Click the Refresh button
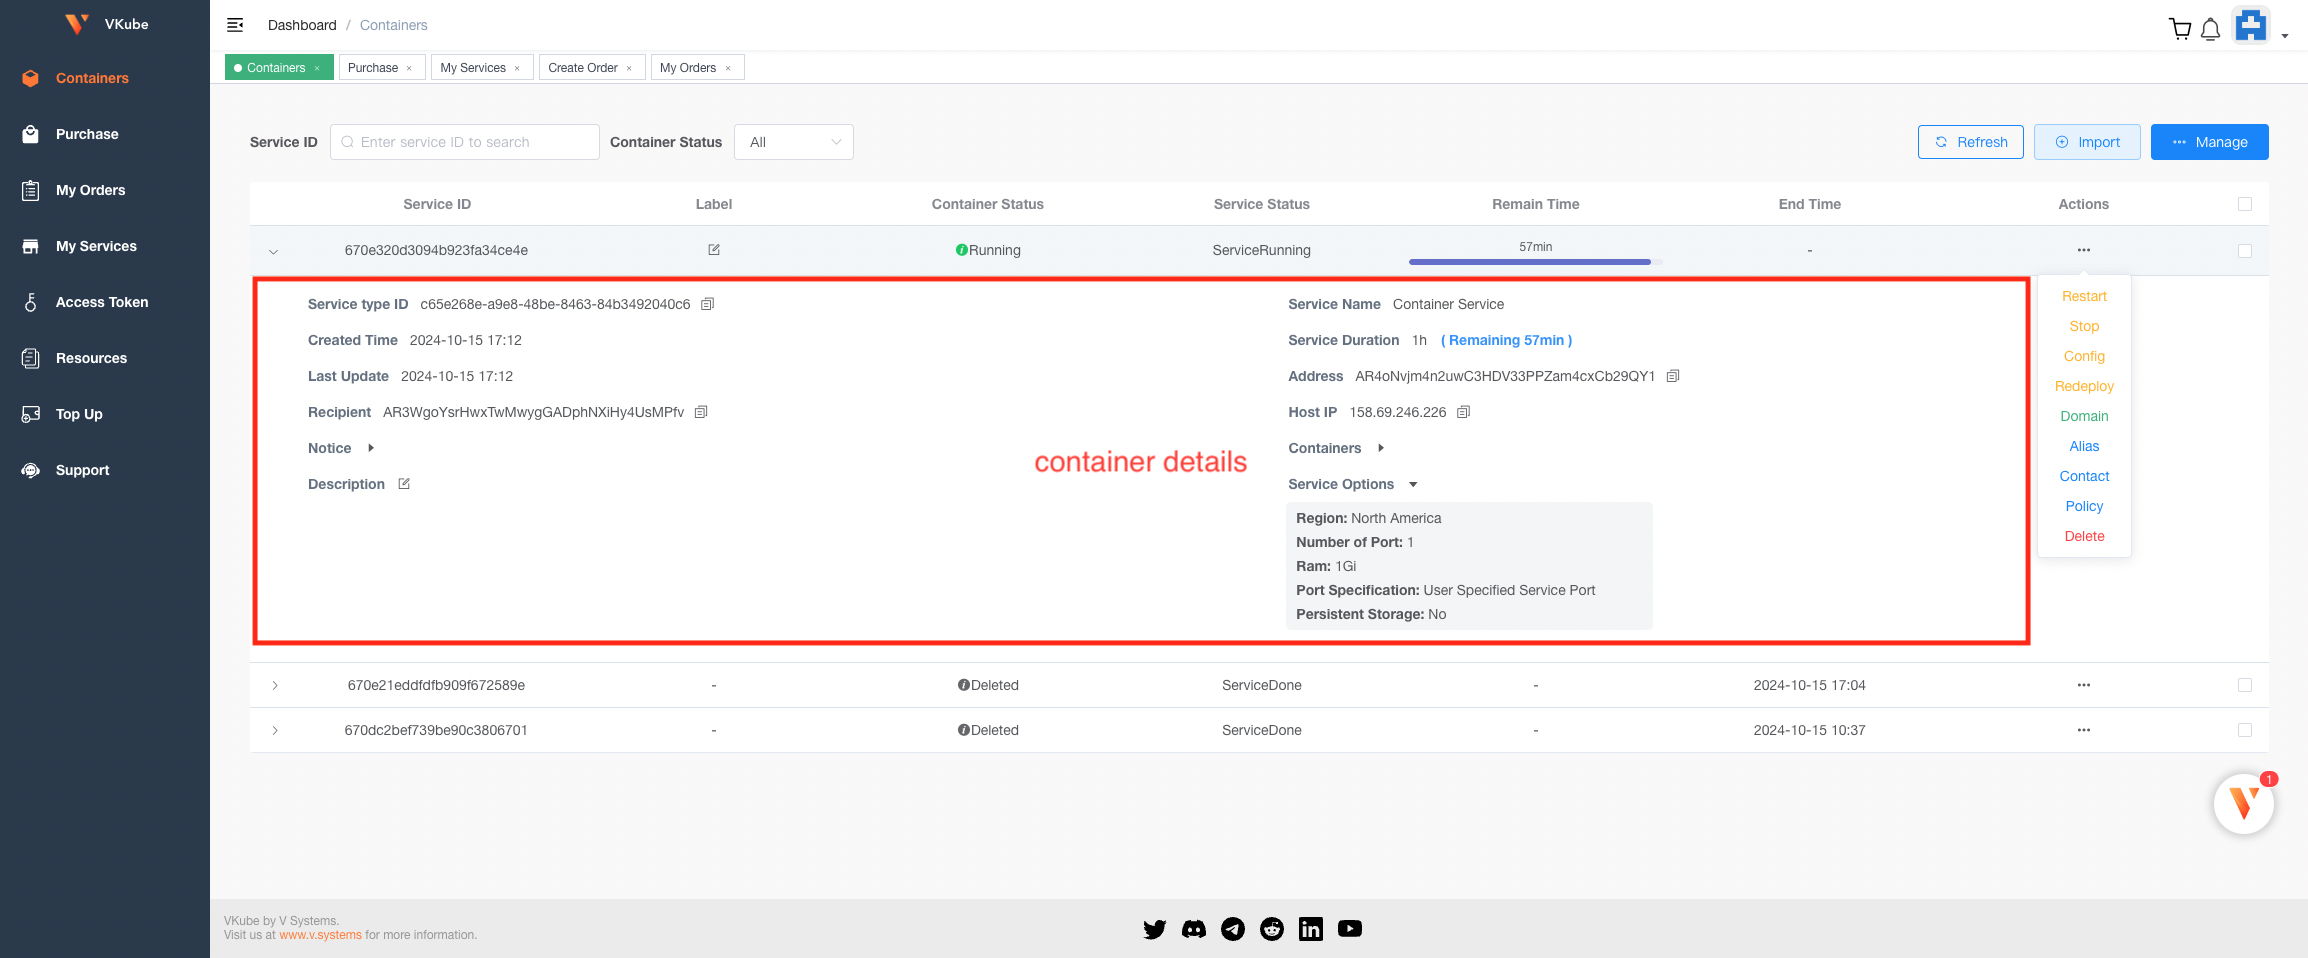Image resolution: width=2308 pixels, height=958 pixels. click(x=1970, y=142)
